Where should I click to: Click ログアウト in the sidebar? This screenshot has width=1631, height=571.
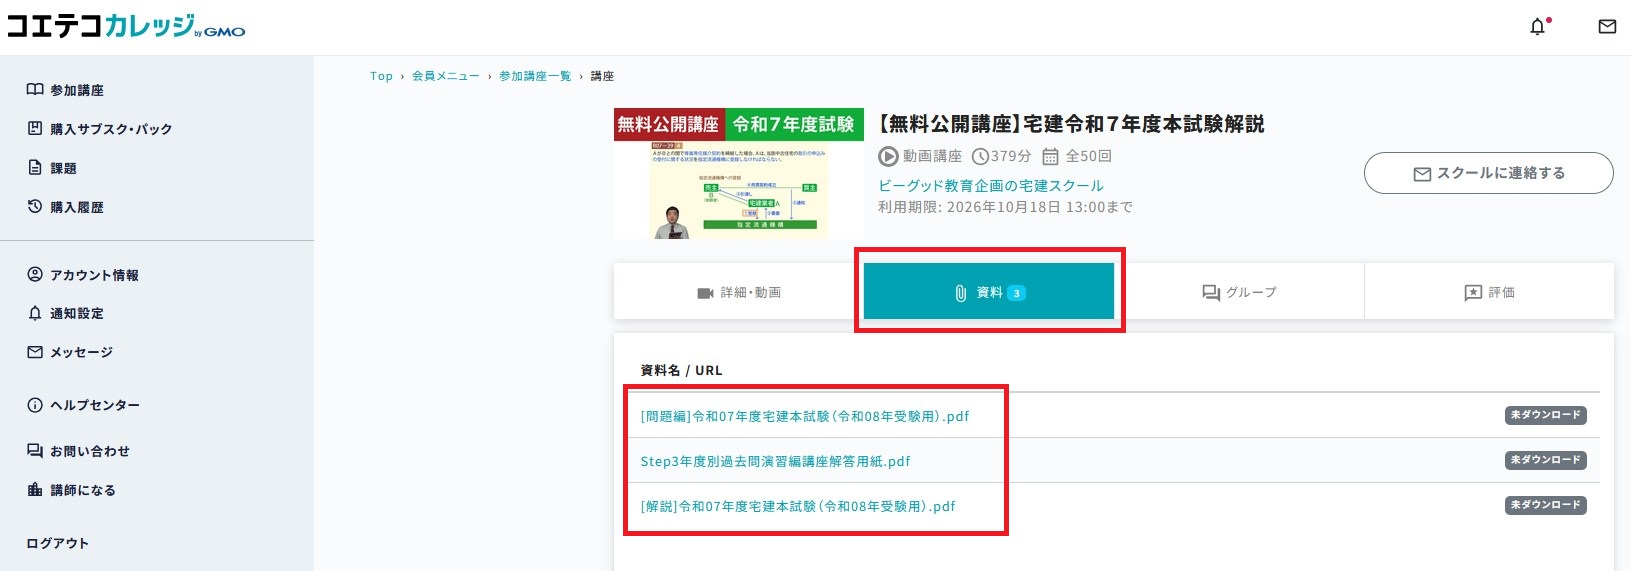57,543
